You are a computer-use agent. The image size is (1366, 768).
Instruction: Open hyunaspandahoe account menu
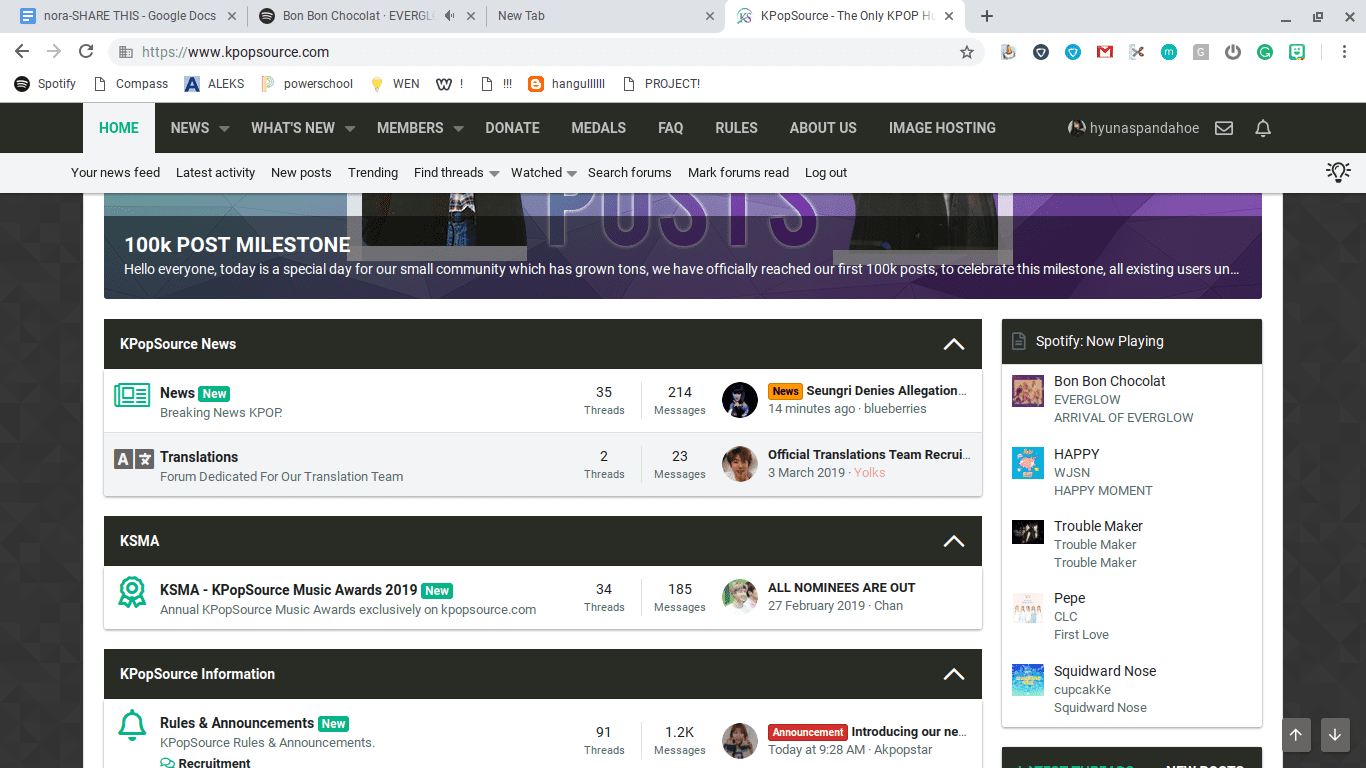(1133, 128)
